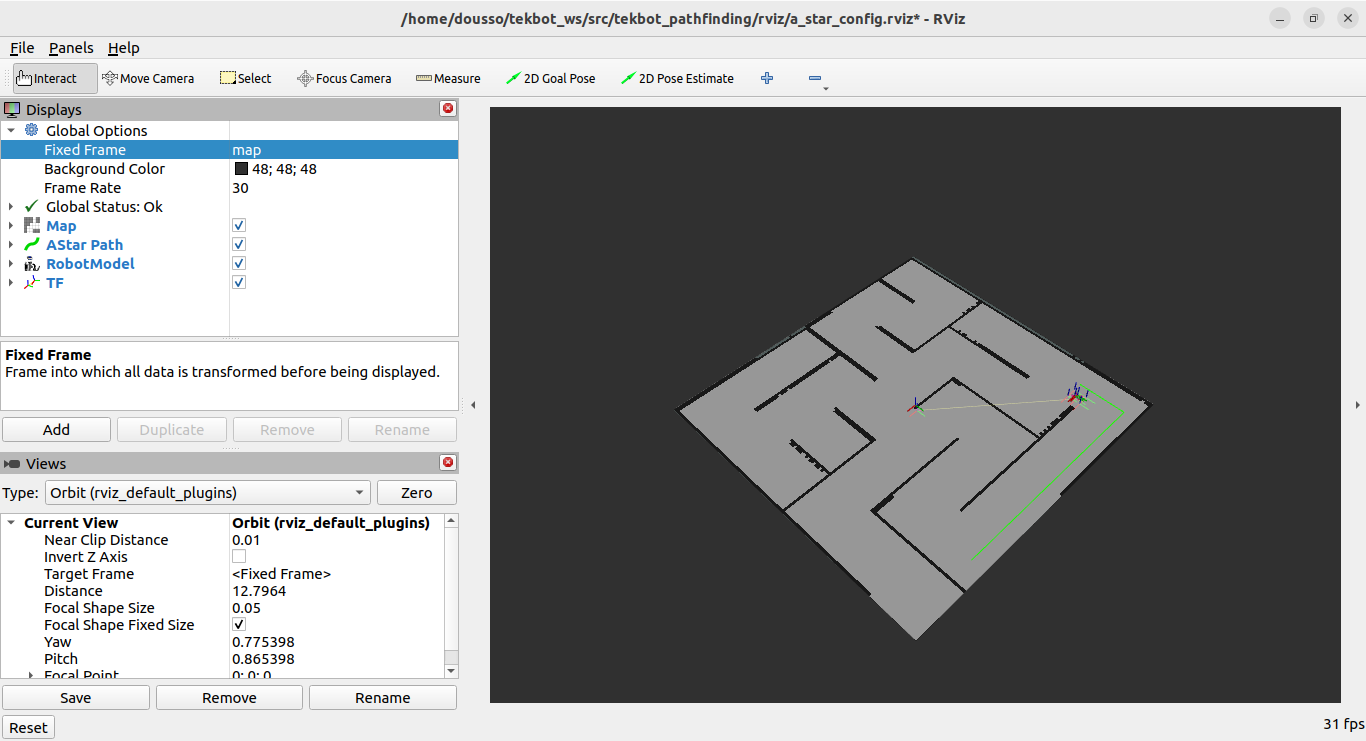This screenshot has width=1366, height=741.
Task: Activate the 2D Goal Pose tool
Action: coord(550,78)
